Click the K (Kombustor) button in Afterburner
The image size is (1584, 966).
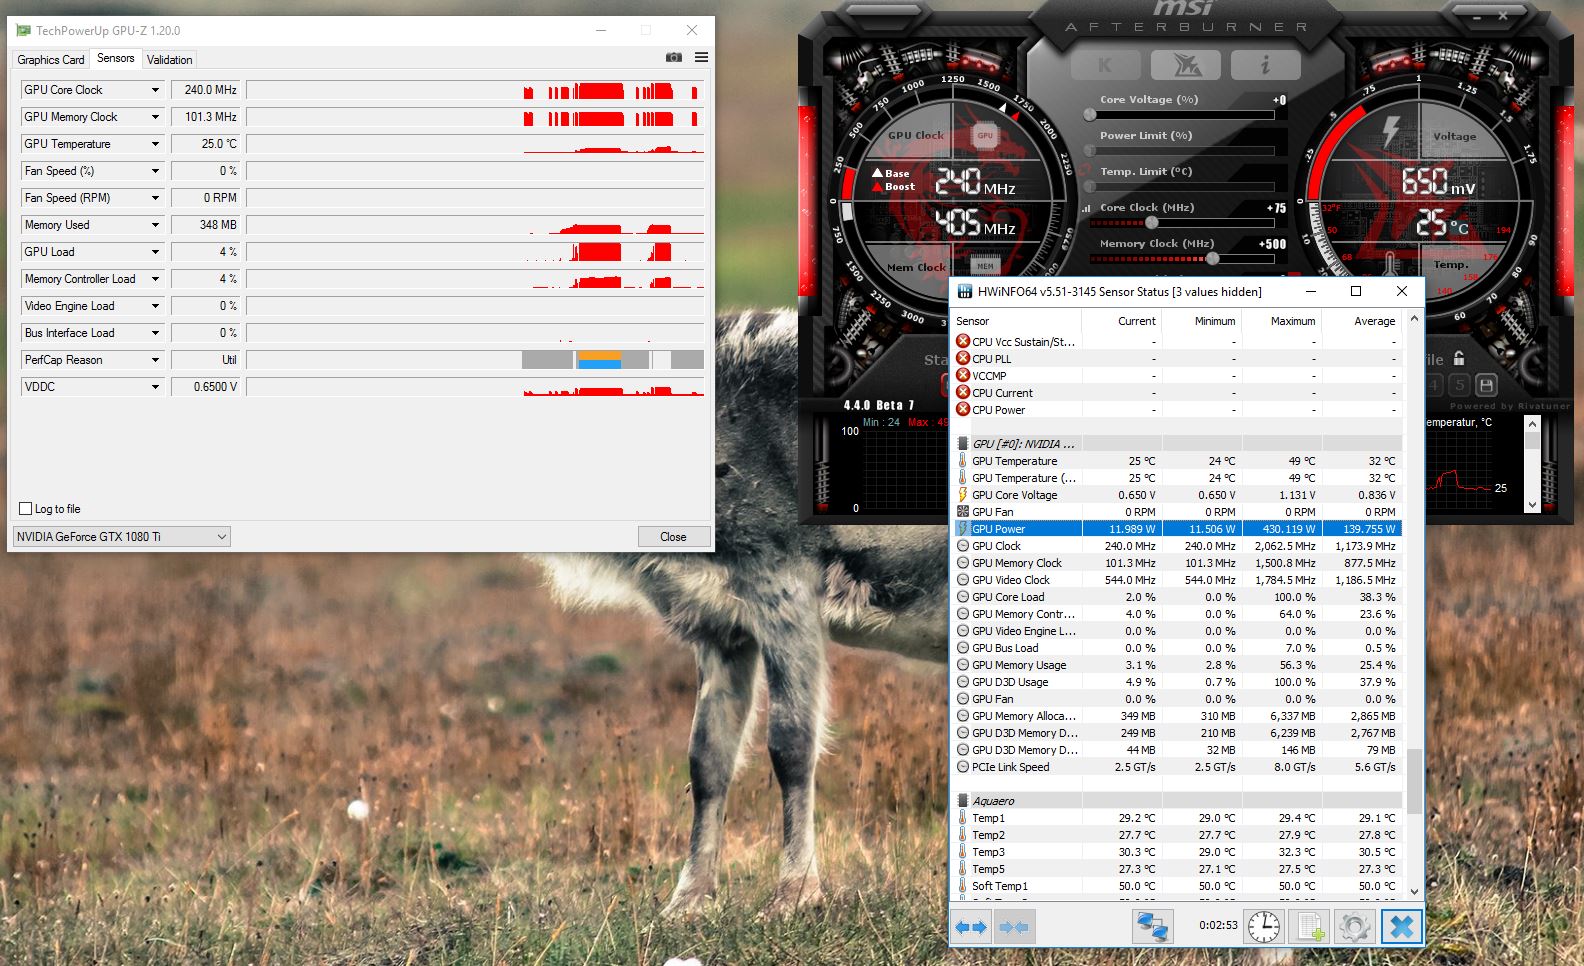click(1105, 65)
